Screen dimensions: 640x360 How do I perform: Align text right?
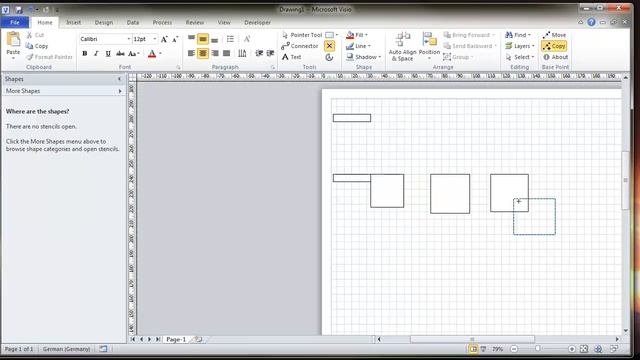[215, 53]
